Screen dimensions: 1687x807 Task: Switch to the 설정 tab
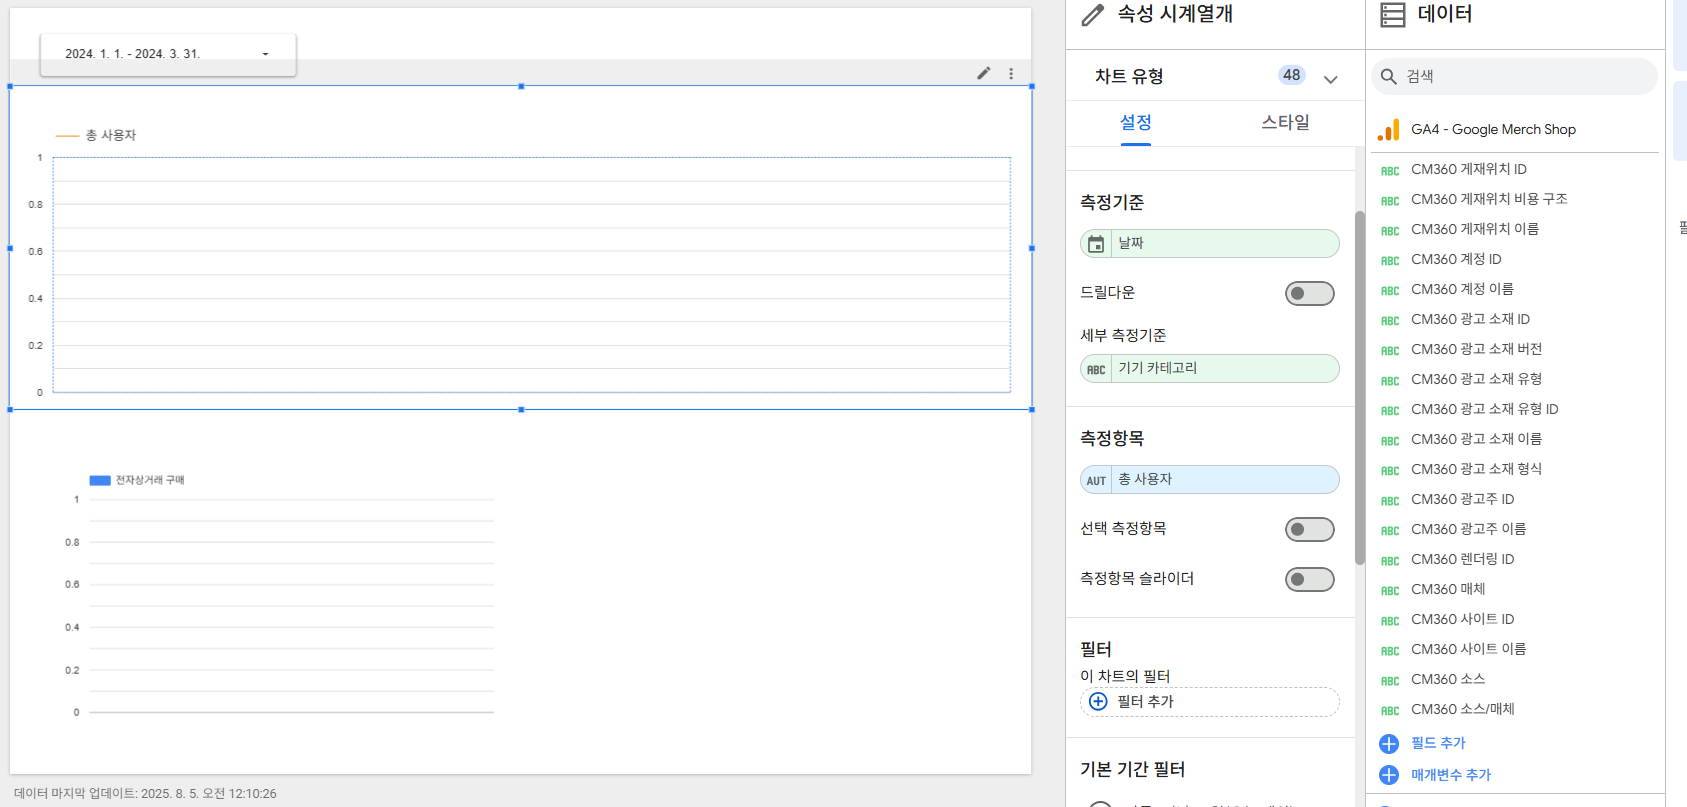1136,122
